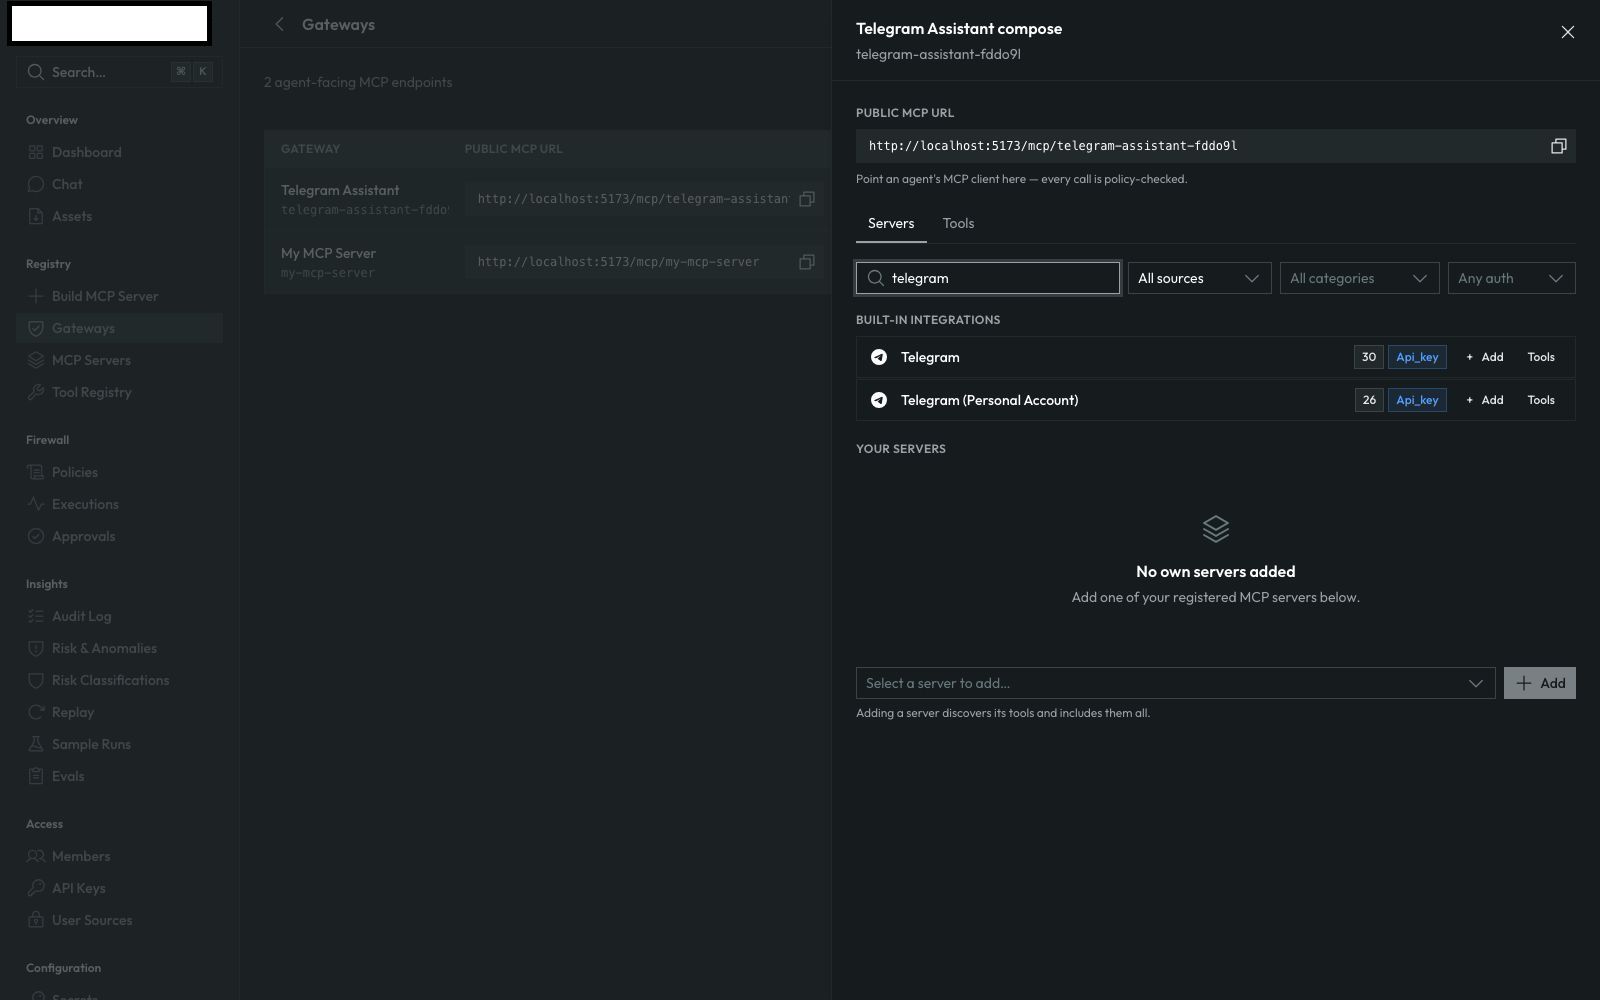Select Gateways in the sidebar
The height and width of the screenshot is (1000, 1600).
point(119,328)
